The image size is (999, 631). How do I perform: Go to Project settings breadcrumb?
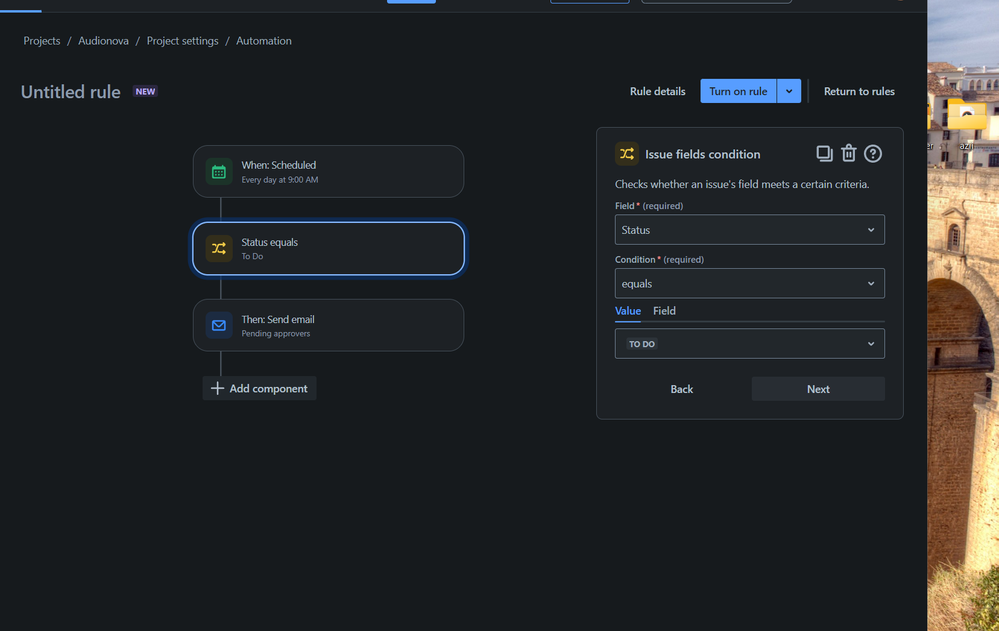tap(182, 41)
